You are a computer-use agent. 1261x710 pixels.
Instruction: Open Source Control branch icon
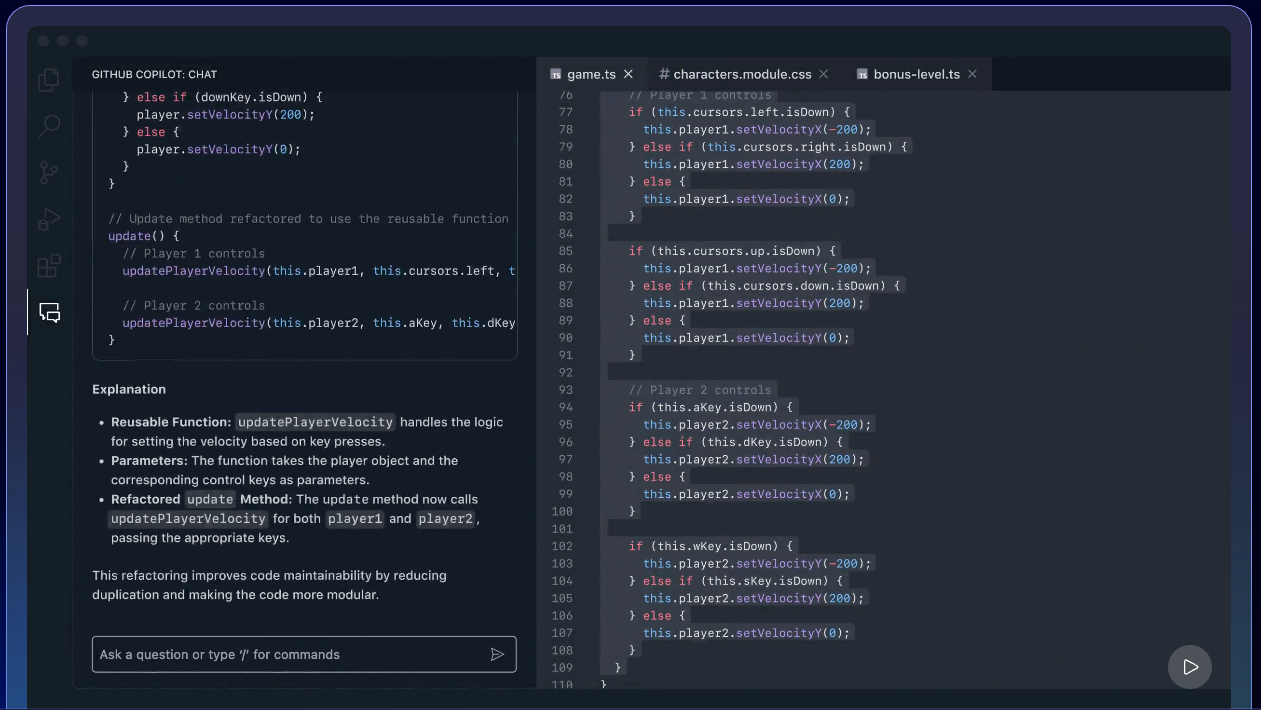(x=49, y=173)
